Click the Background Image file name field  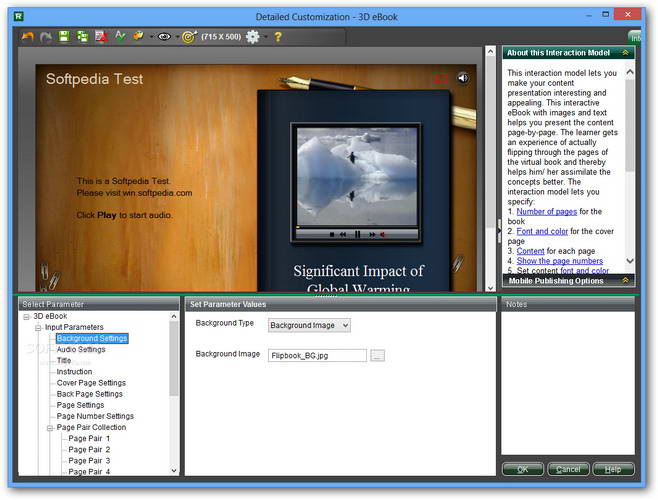pos(317,355)
